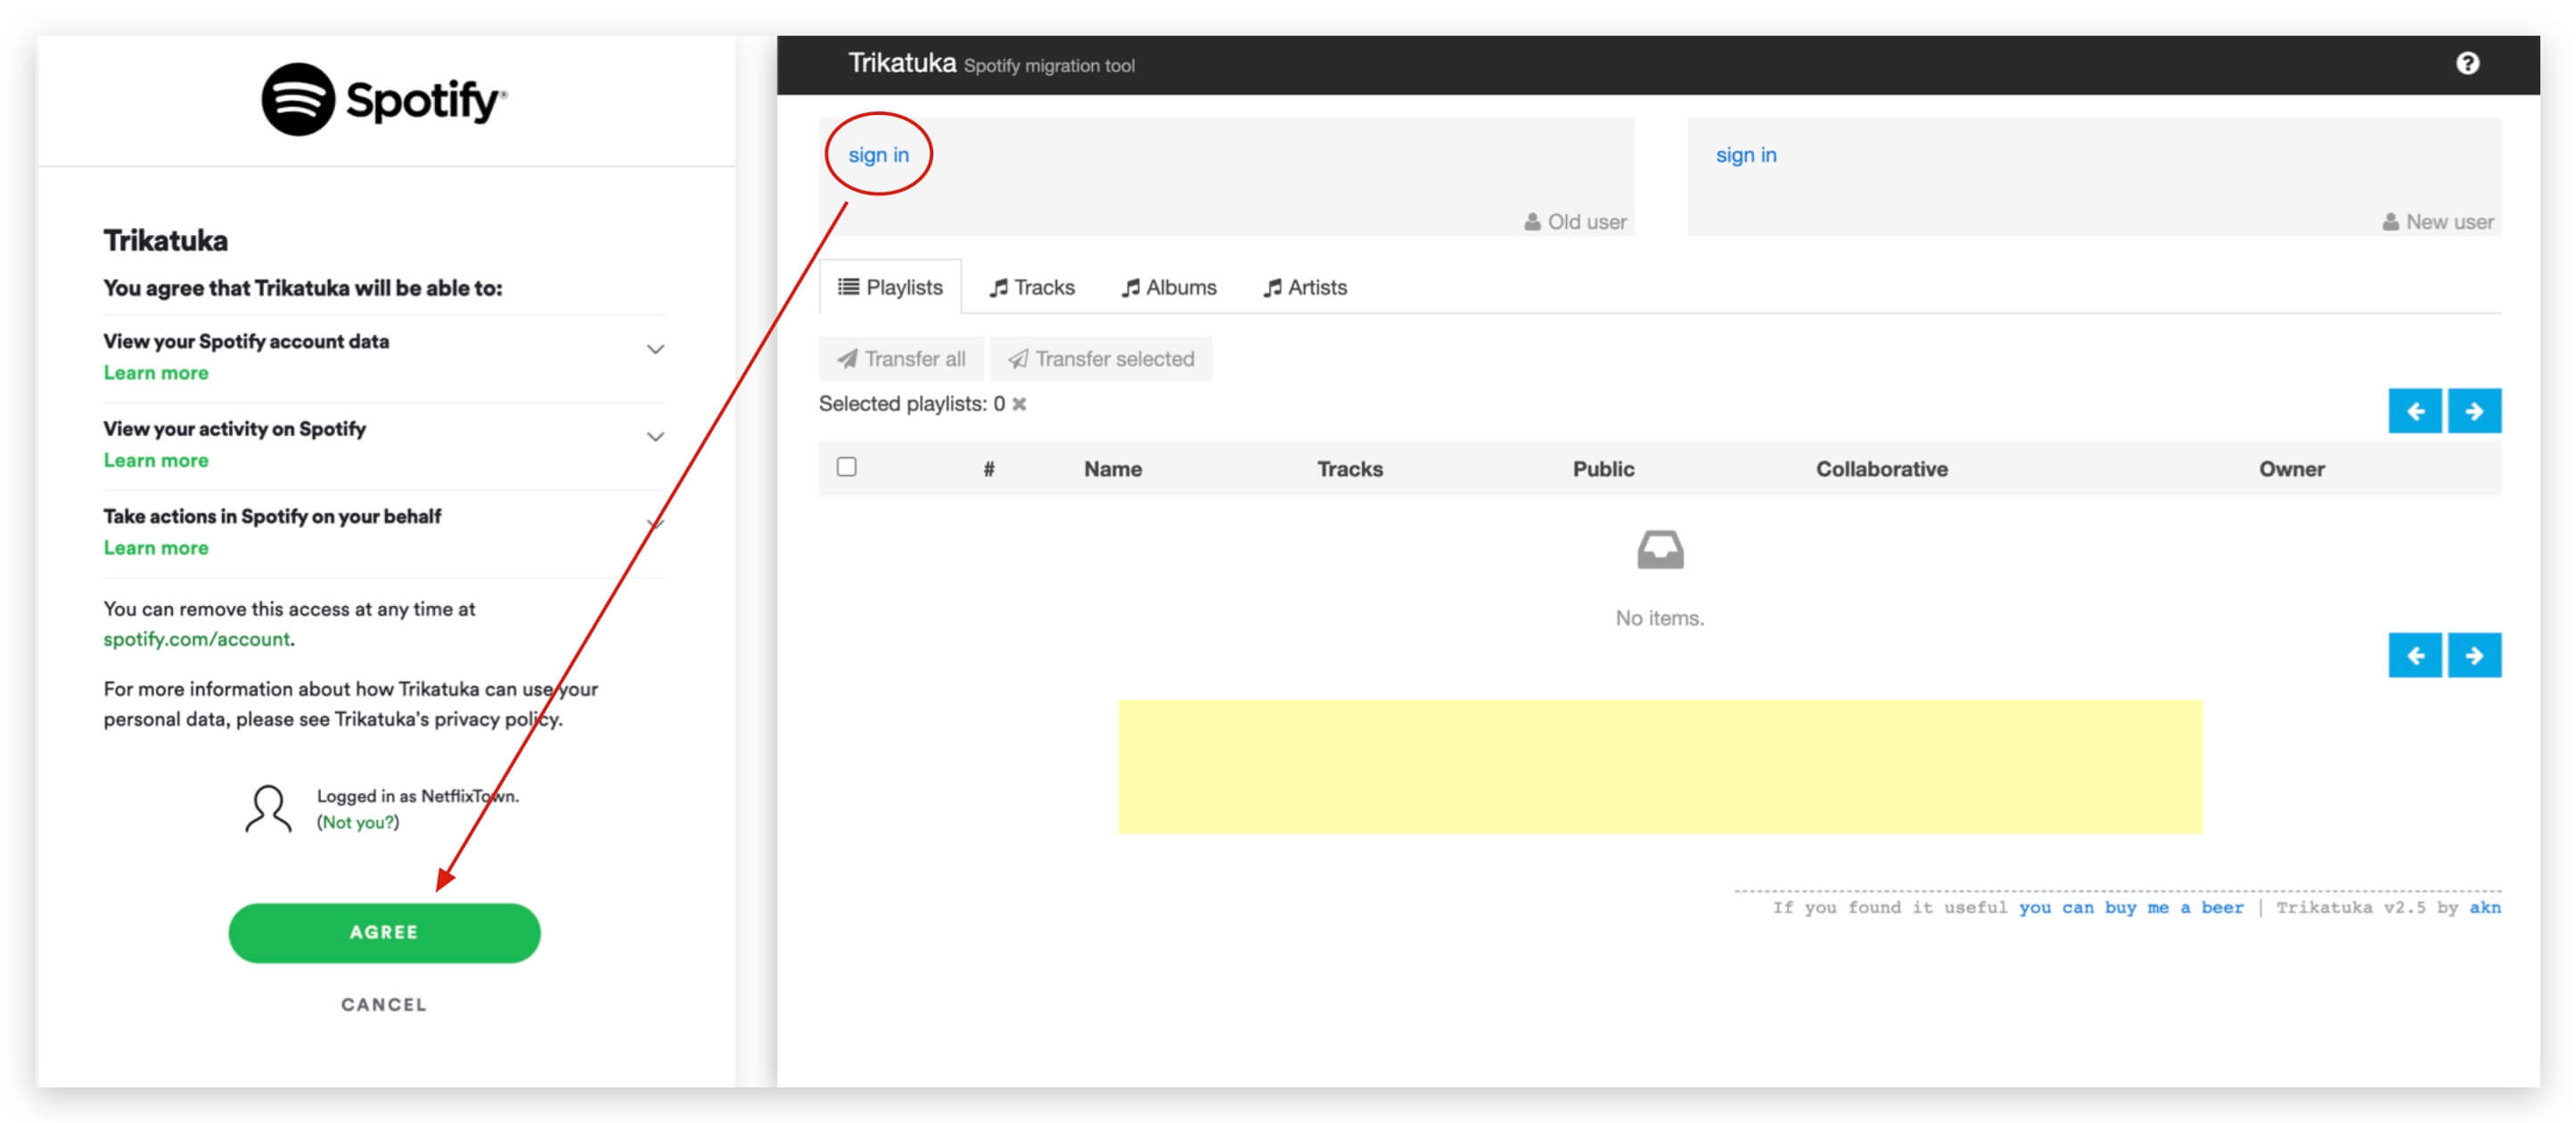Click the yellow banner area
This screenshot has height=1123, width=2576.
point(1659,766)
